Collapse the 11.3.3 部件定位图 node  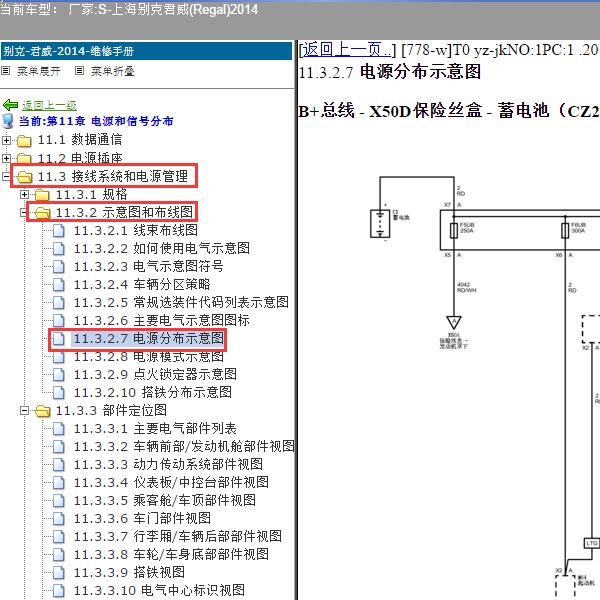(24, 411)
